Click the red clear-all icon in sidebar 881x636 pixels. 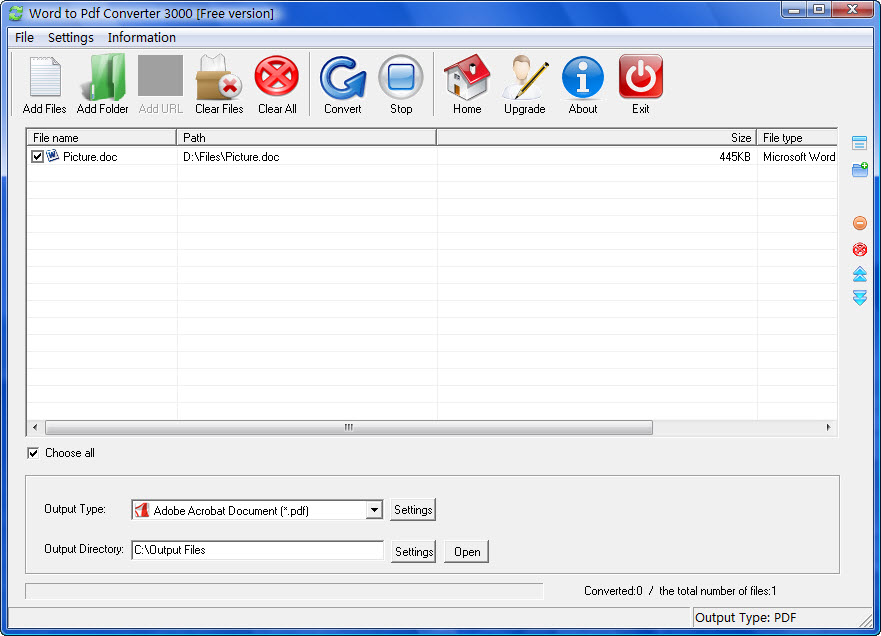[x=860, y=249]
